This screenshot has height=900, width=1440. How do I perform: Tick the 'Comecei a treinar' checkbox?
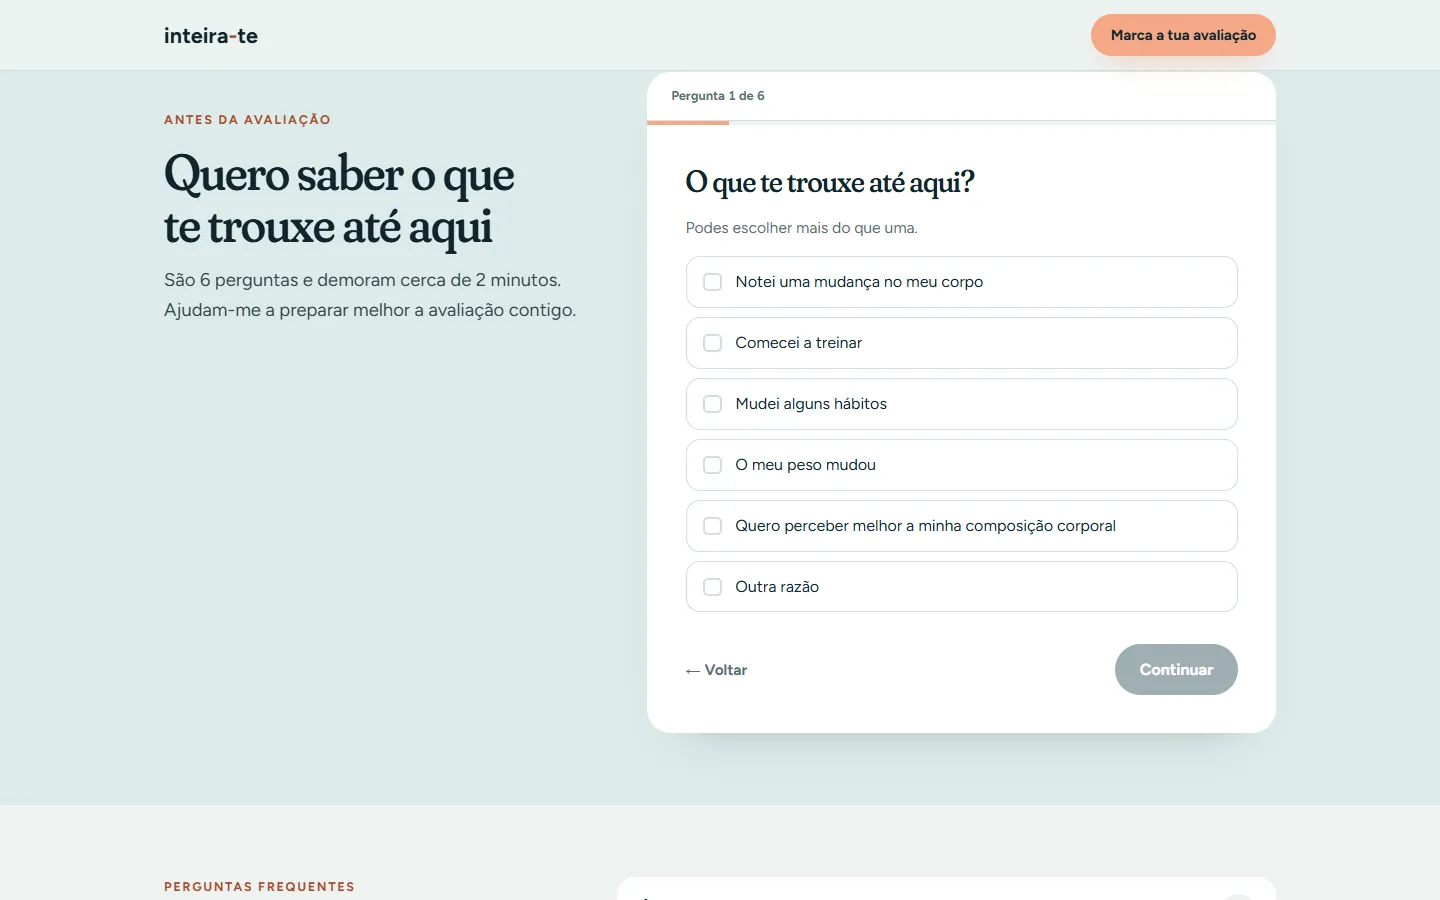[712, 343]
